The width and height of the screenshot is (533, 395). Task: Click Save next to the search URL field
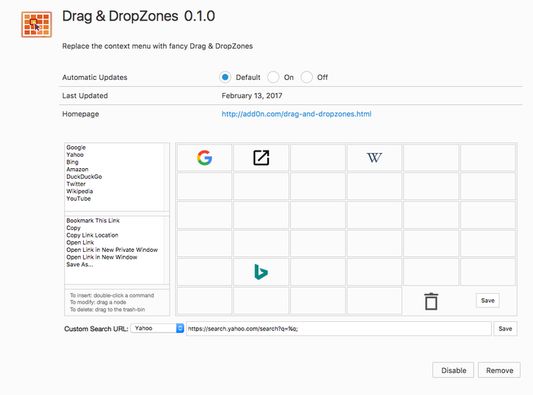(505, 329)
